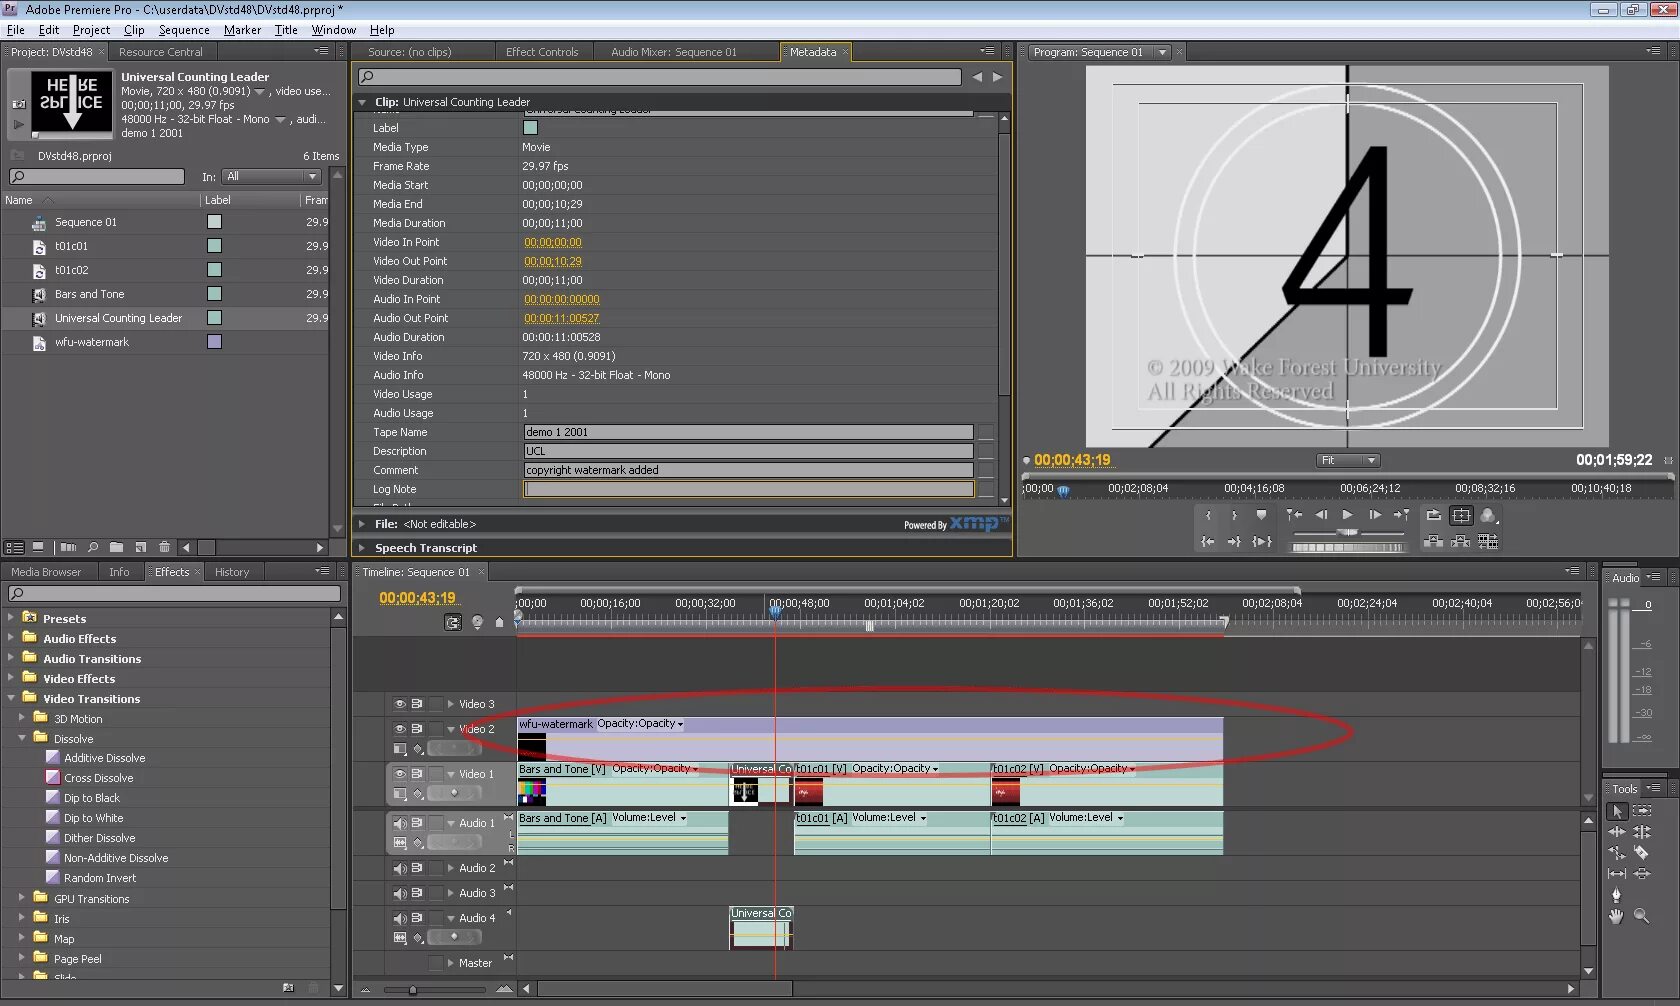
Task: Click Set Unnumbered Marker in Timeline
Action: click(500, 622)
